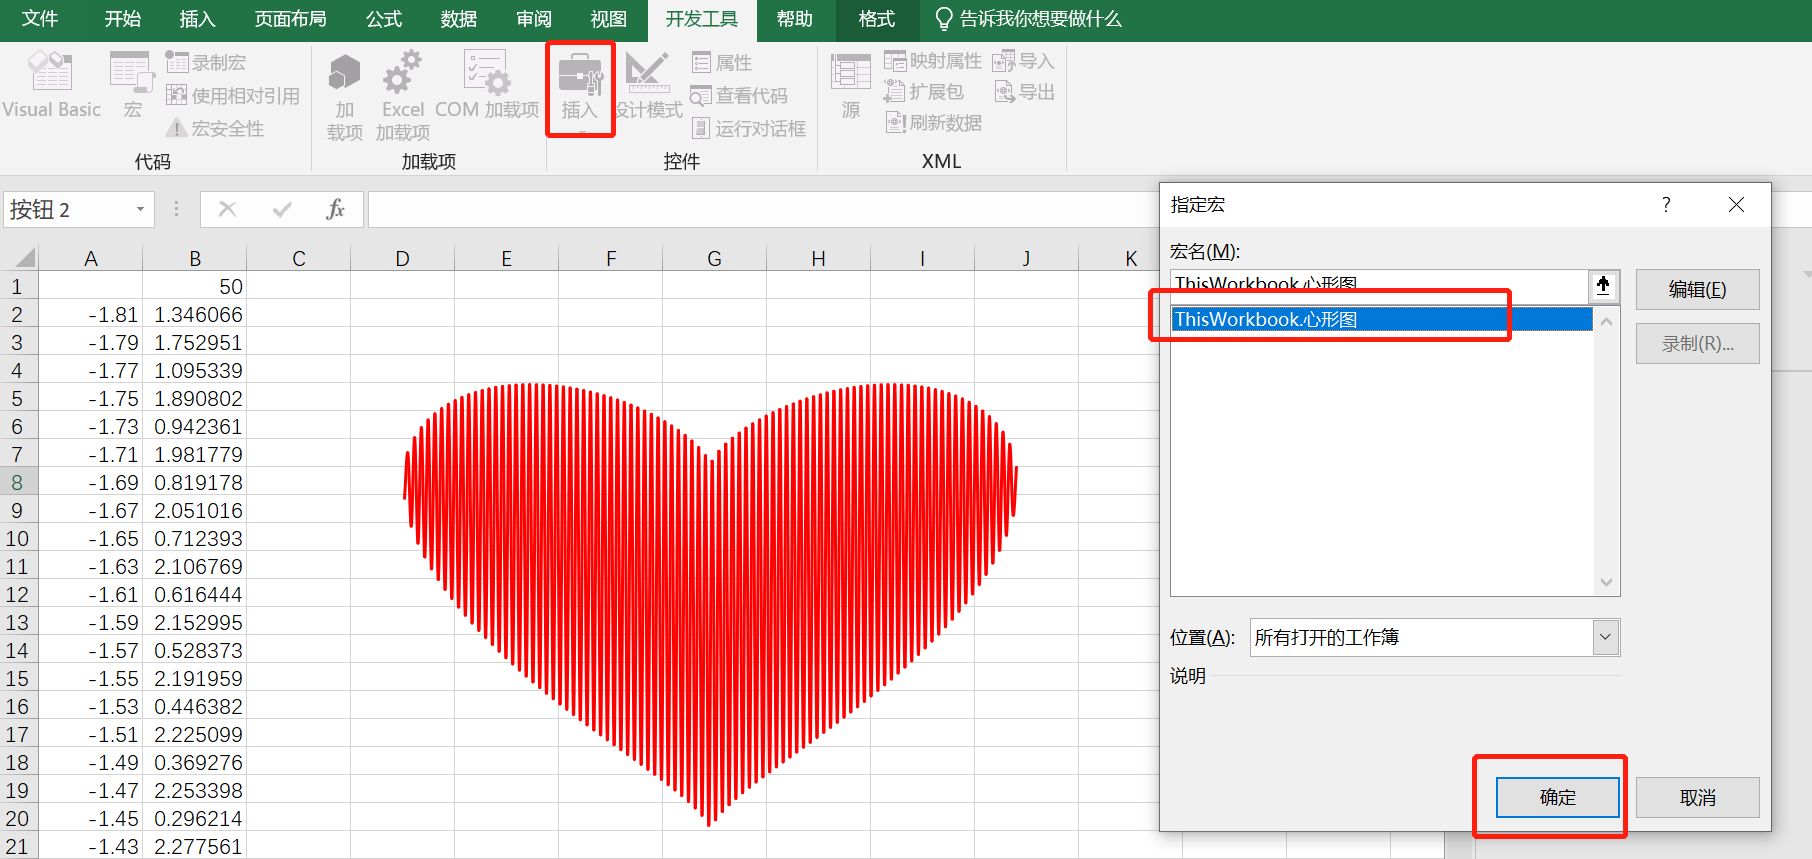The height and width of the screenshot is (859, 1812).
Task: Click the Macro name (宏名) input field
Action: tap(1379, 286)
